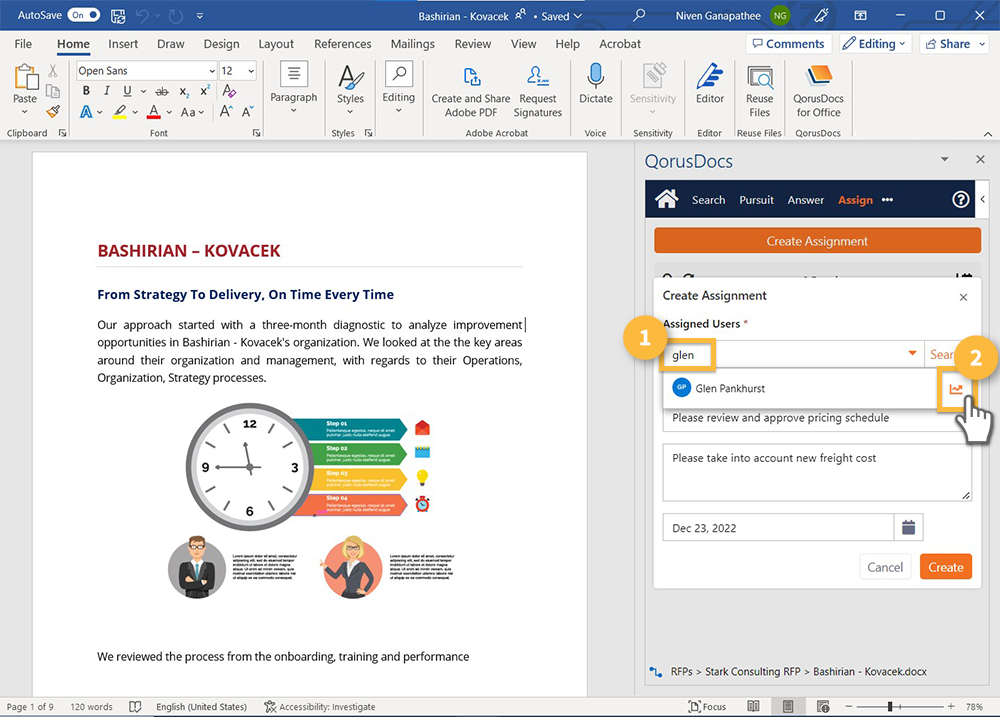Go to QorusDocs home
This screenshot has height=717, width=1000.
(666, 200)
